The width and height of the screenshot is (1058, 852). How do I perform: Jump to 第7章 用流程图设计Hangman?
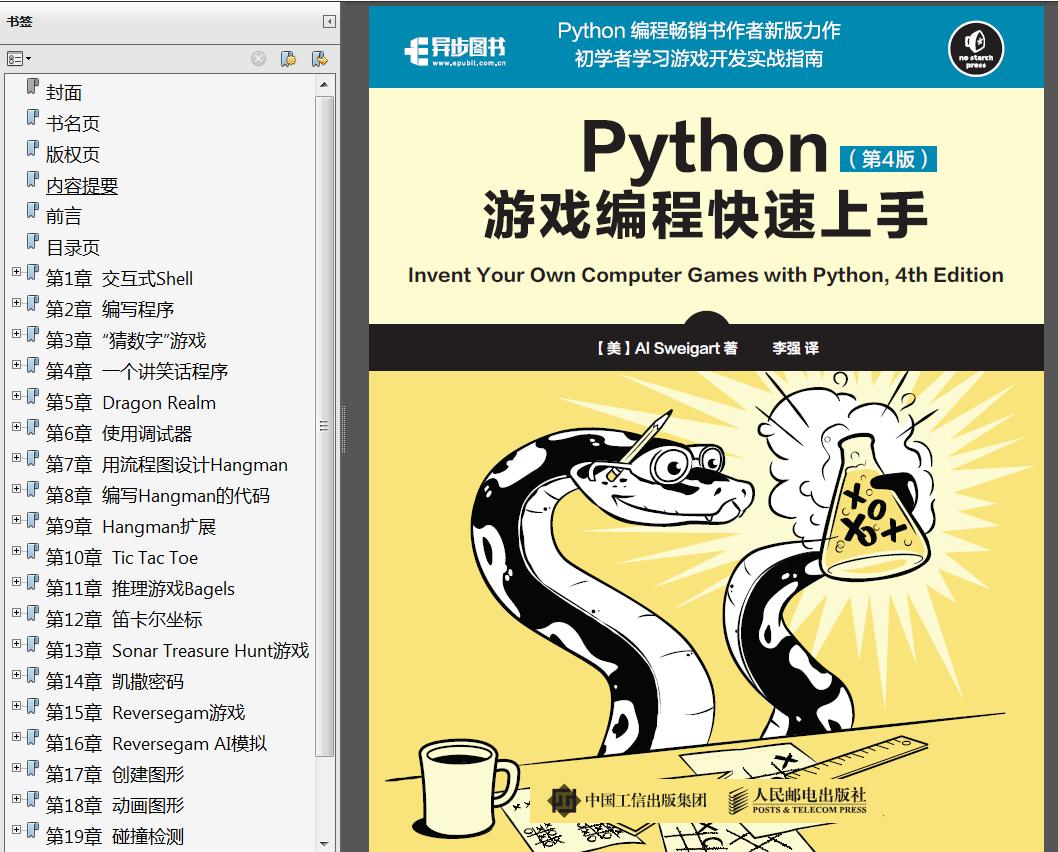tap(167, 465)
